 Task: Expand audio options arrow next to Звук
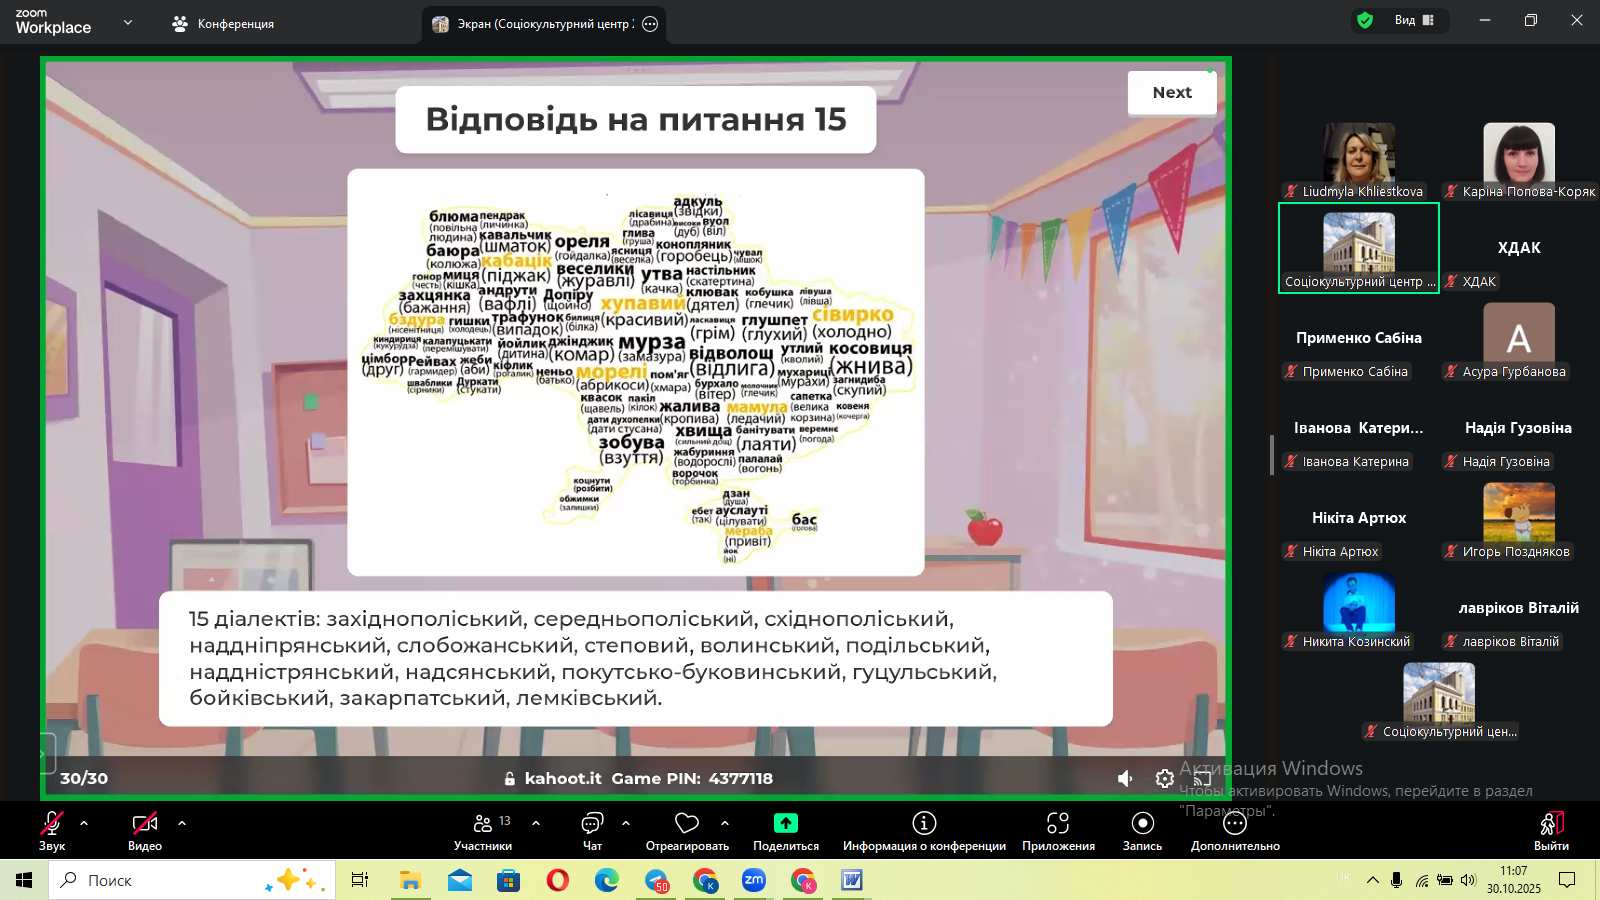pyautogui.click(x=84, y=823)
